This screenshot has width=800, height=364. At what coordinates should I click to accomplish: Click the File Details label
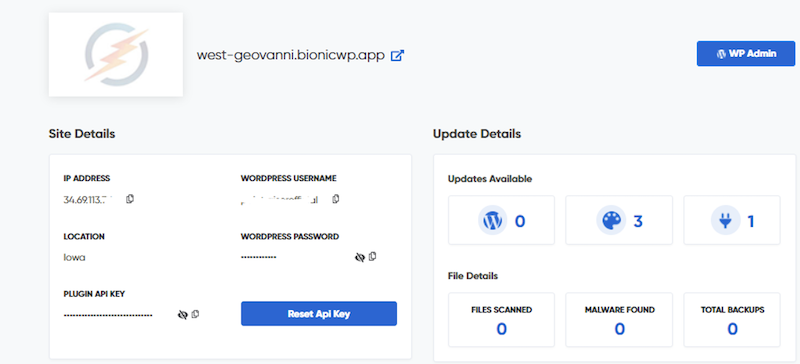click(472, 276)
